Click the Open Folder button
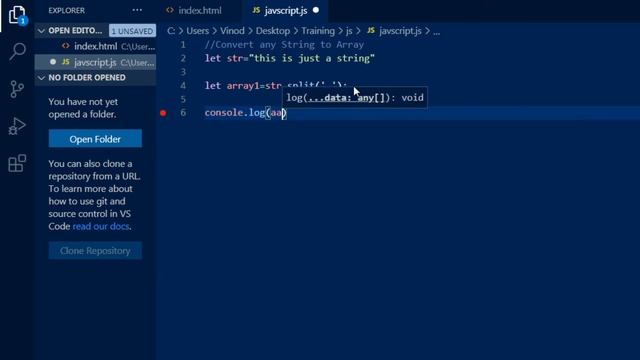Viewport: 640px width, 360px height. click(x=95, y=139)
